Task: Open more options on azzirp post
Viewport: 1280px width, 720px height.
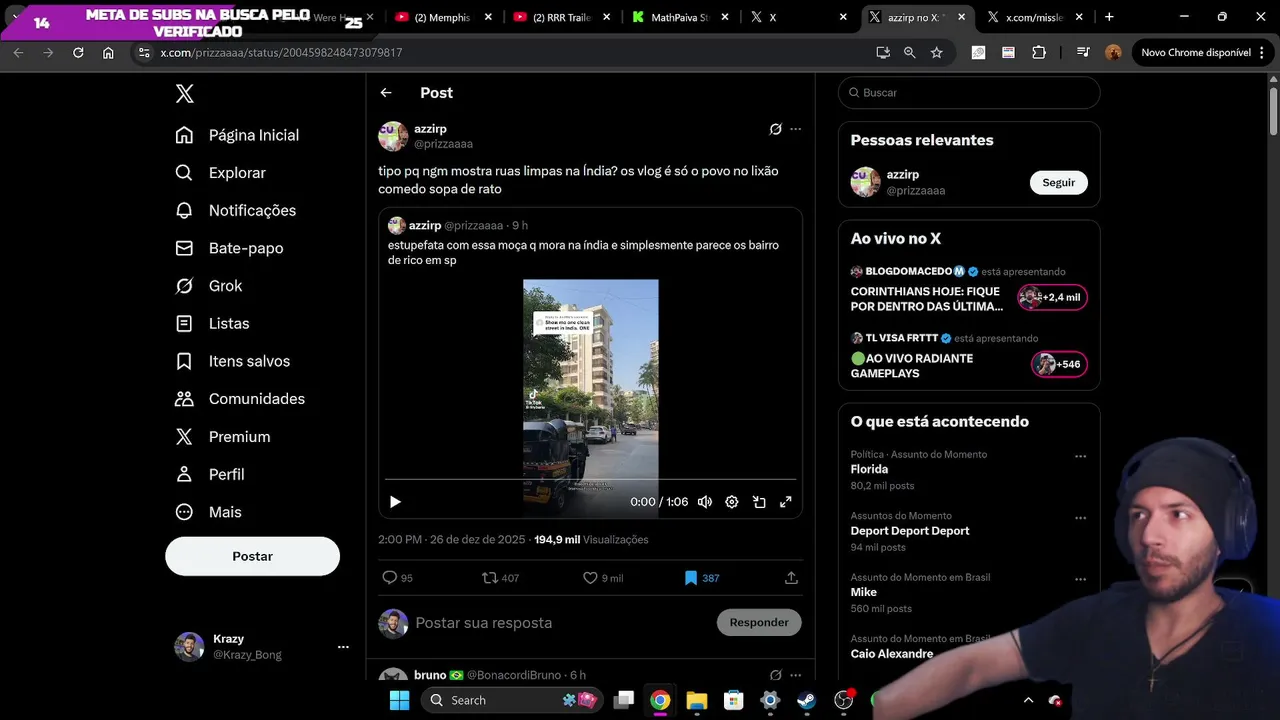Action: [x=796, y=129]
